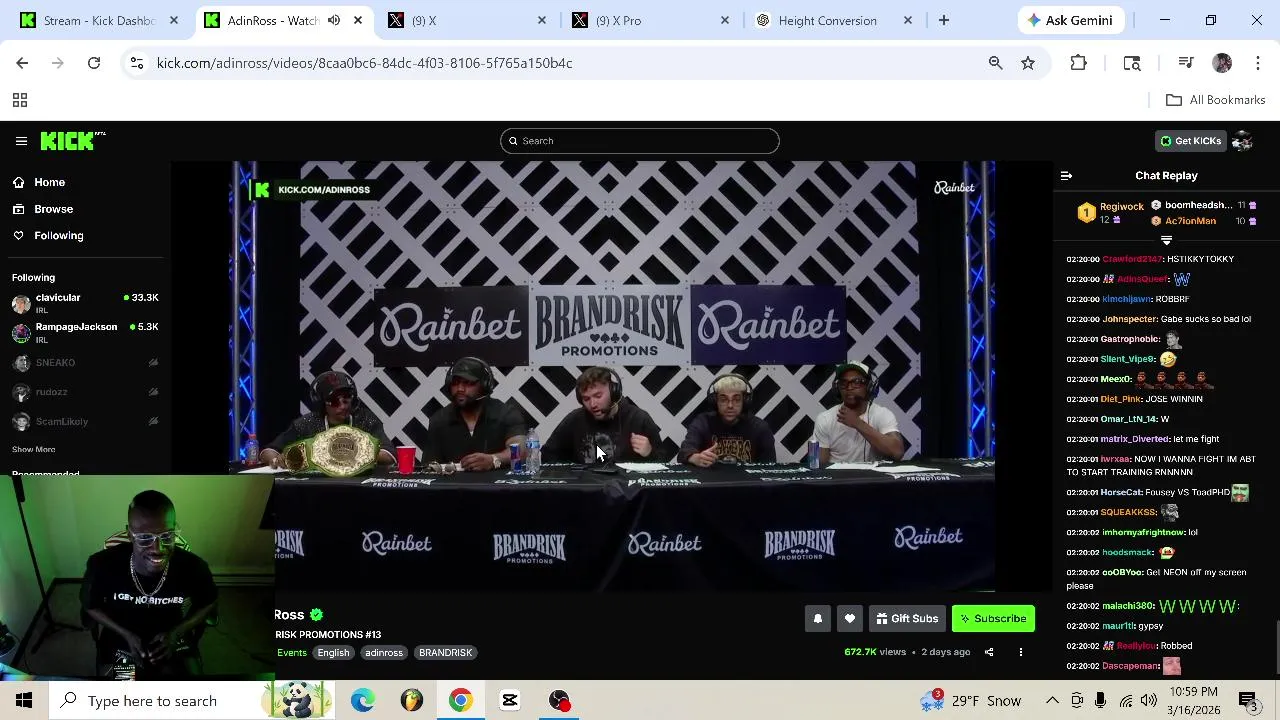The height and width of the screenshot is (720, 1280).
Task: View site information for kick.com
Action: pos(136,63)
